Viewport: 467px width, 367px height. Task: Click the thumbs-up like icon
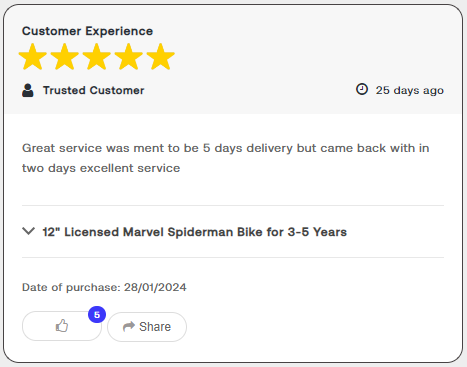coord(62,326)
